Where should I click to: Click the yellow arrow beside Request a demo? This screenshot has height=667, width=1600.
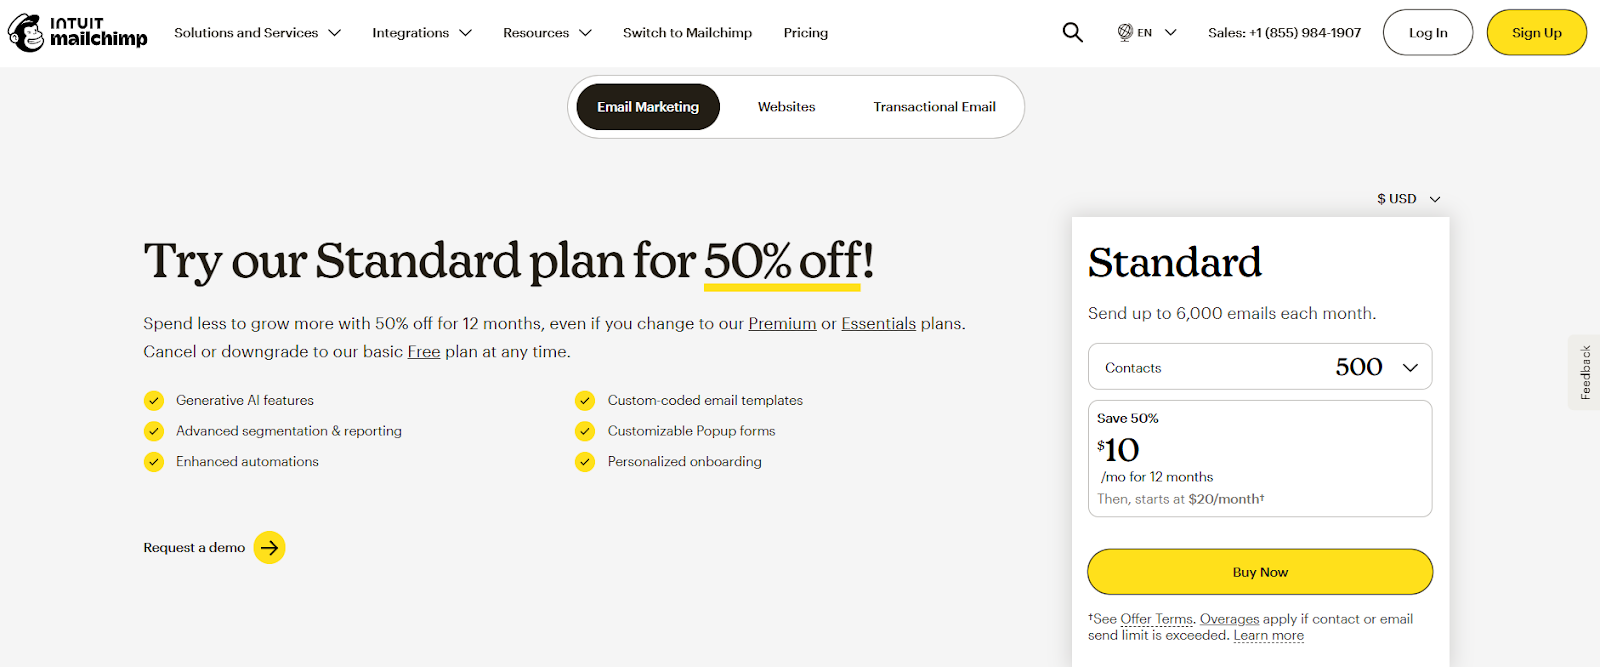269,548
